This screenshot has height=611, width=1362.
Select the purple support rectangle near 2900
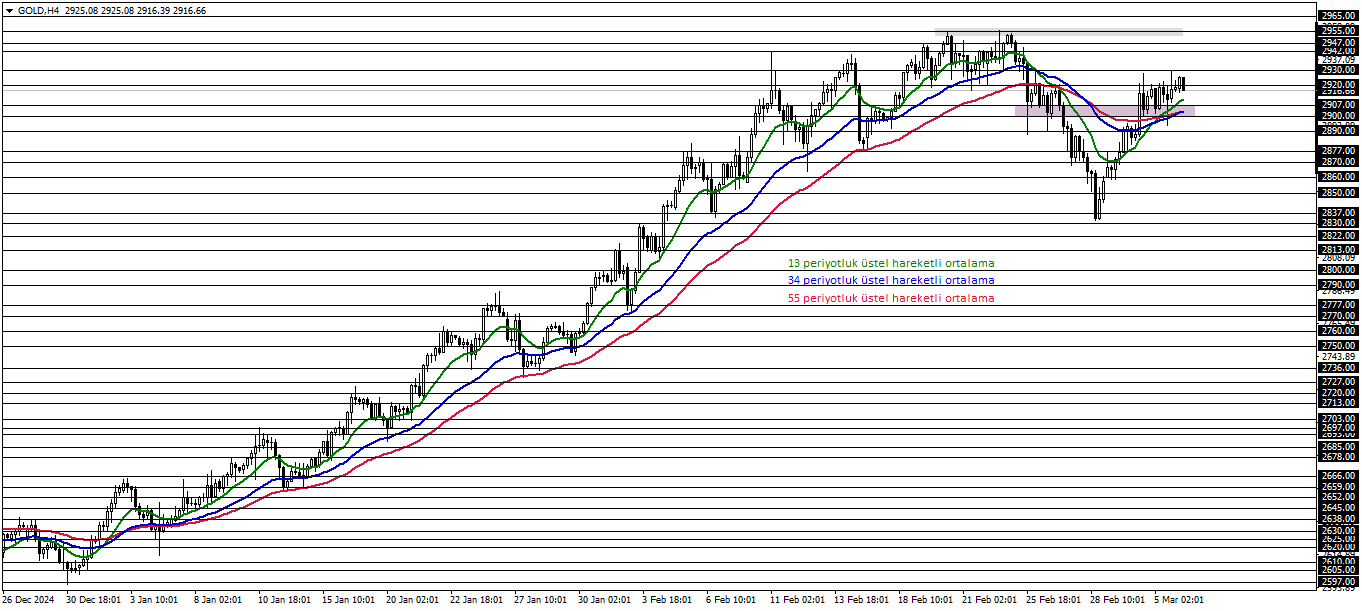[x=1104, y=110]
